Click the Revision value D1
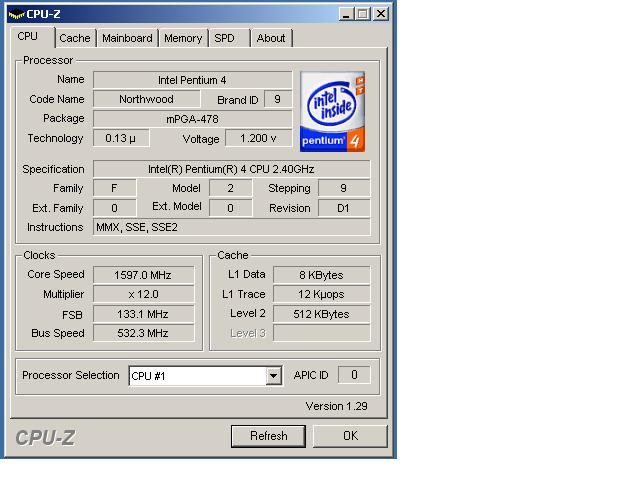 [344, 208]
